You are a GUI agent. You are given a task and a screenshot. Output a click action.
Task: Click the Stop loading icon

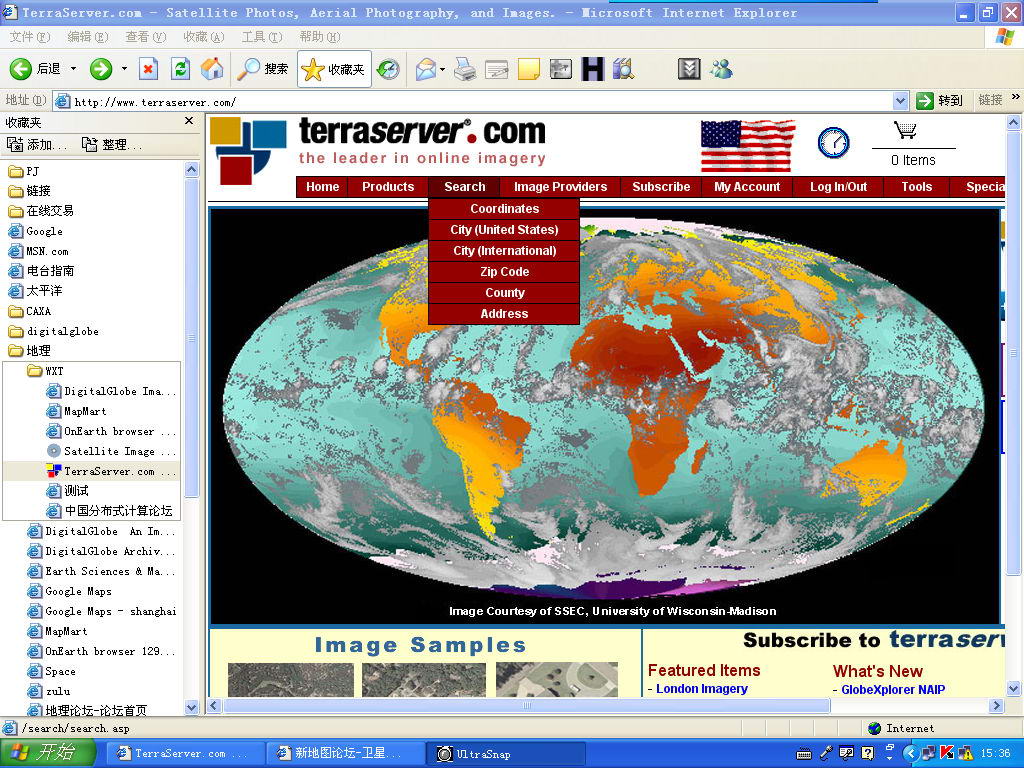click(x=149, y=69)
